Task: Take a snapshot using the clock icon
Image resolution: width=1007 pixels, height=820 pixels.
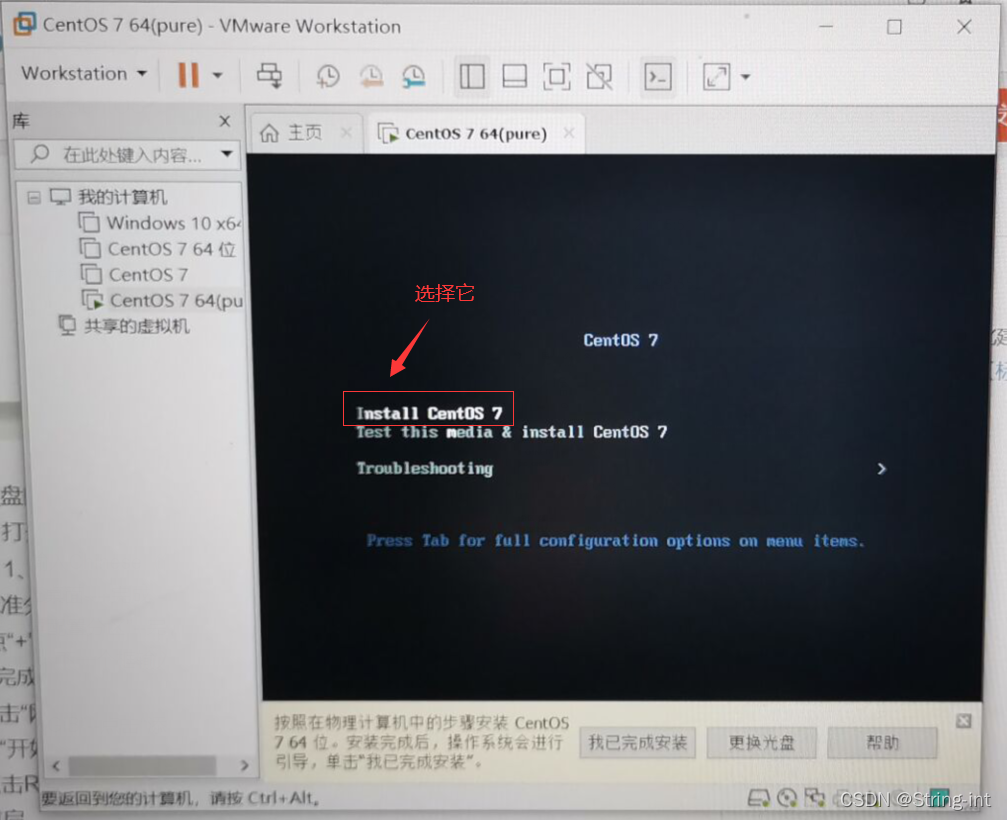Action: pos(327,76)
